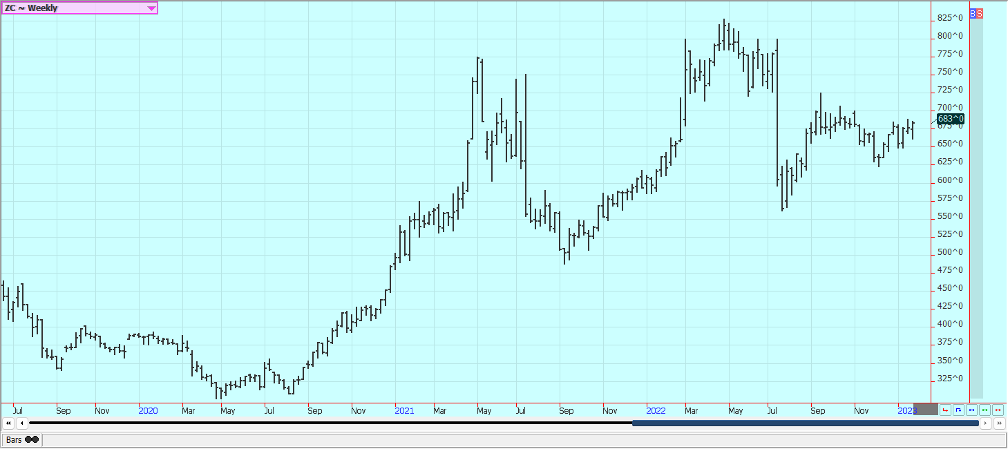Click the 500^0 price axis label

point(950,252)
